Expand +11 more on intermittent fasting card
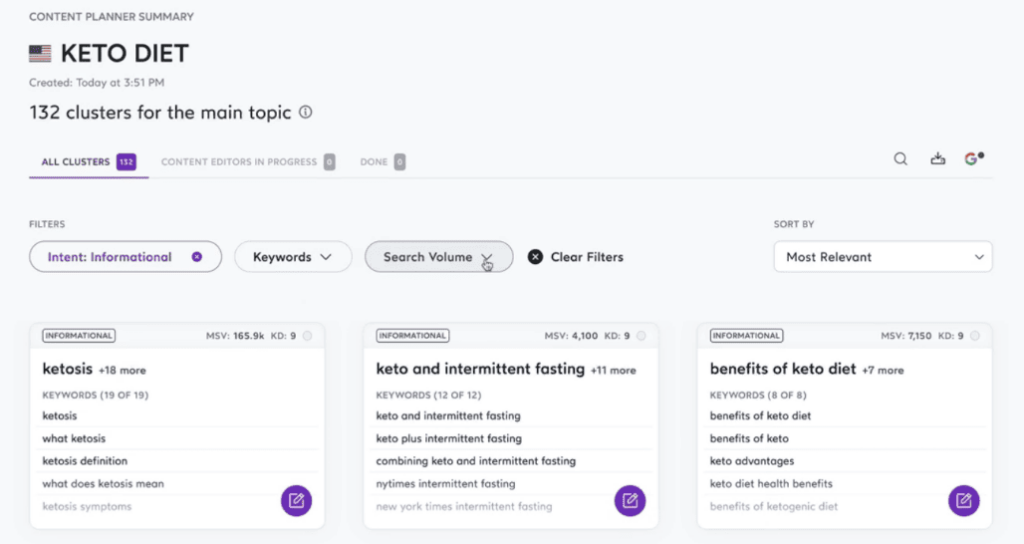Image resolution: width=1024 pixels, height=544 pixels. click(x=613, y=370)
